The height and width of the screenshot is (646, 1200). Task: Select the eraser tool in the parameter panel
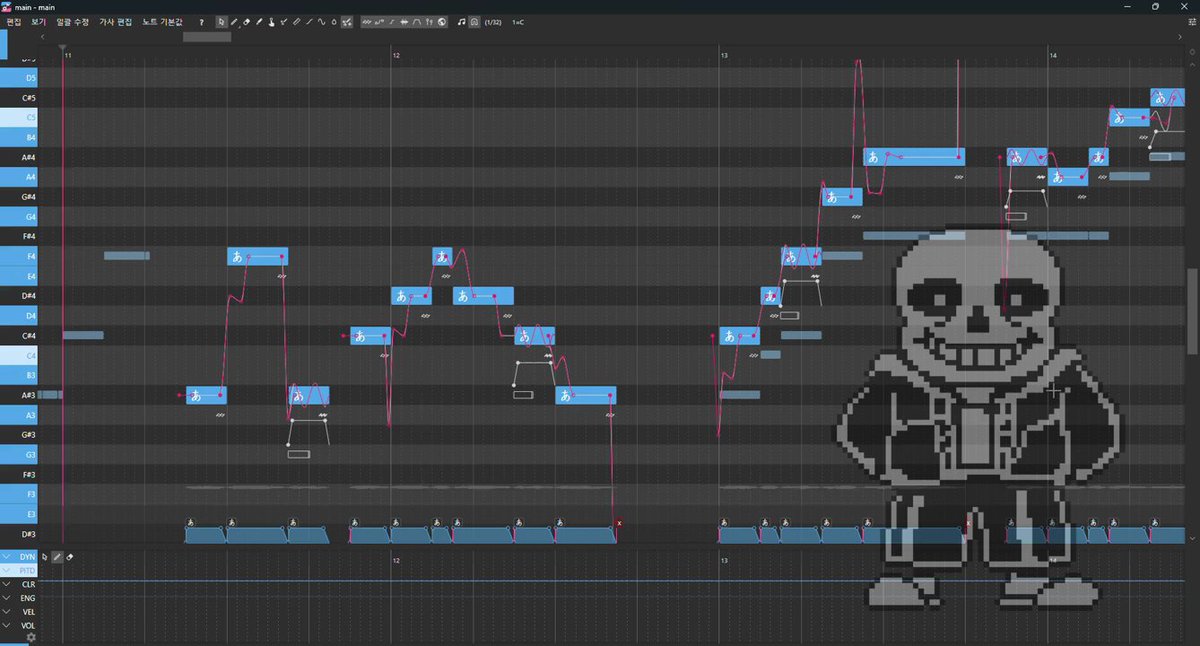click(70, 557)
